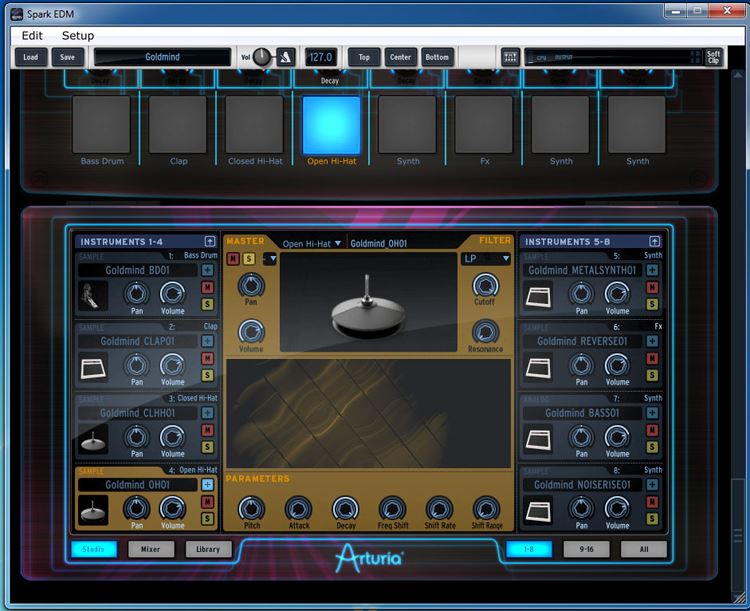Collapse the Instruments 5-8 panel arrow
750x611 pixels.
[654, 241]
